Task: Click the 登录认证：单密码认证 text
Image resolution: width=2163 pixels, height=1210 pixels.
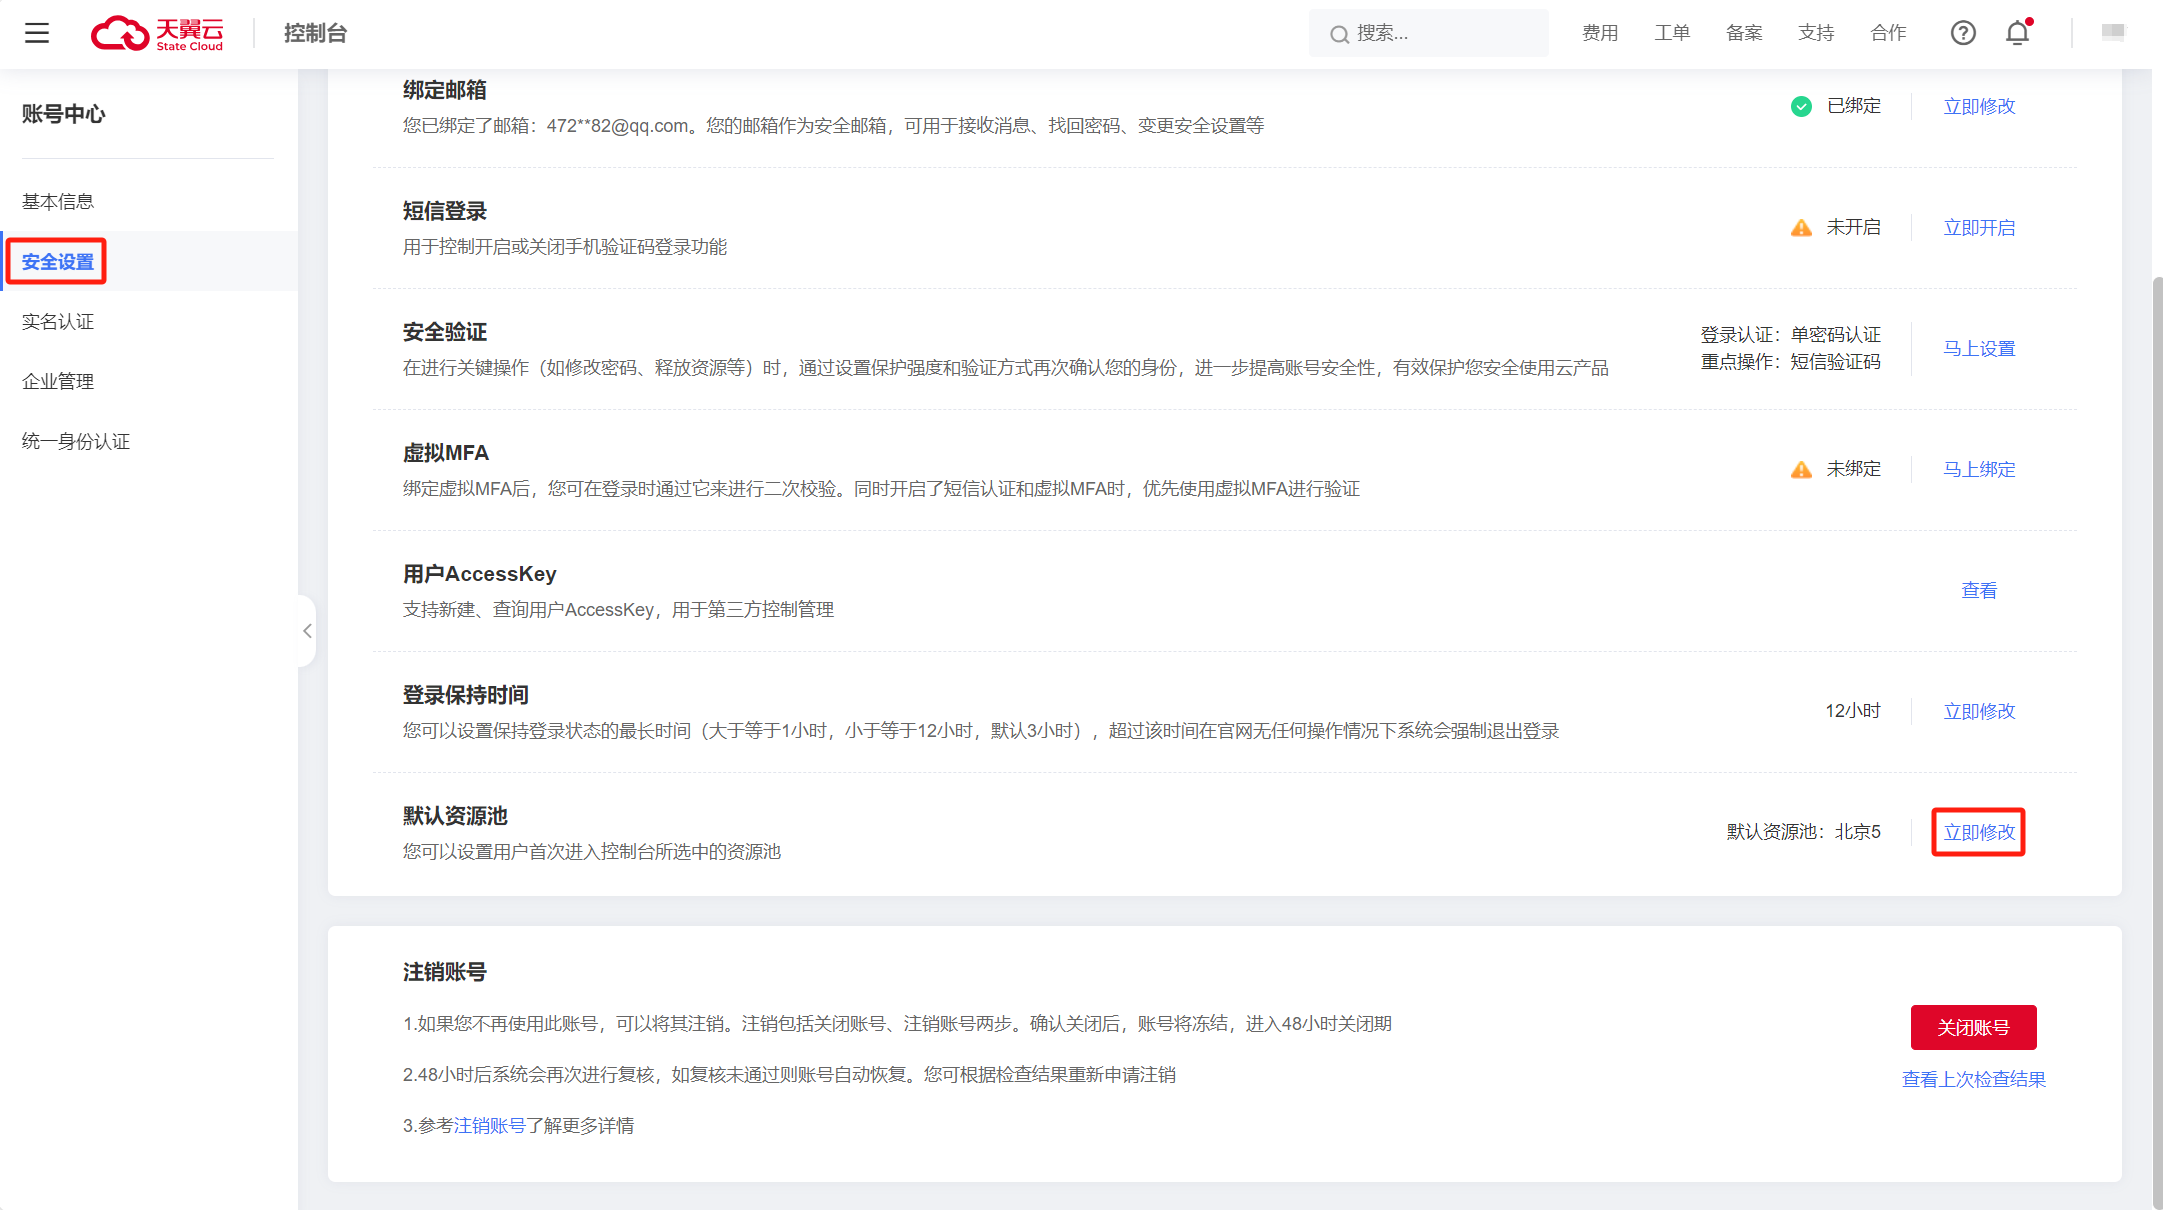Action: pyautogui.click(x=1791, y=334)
